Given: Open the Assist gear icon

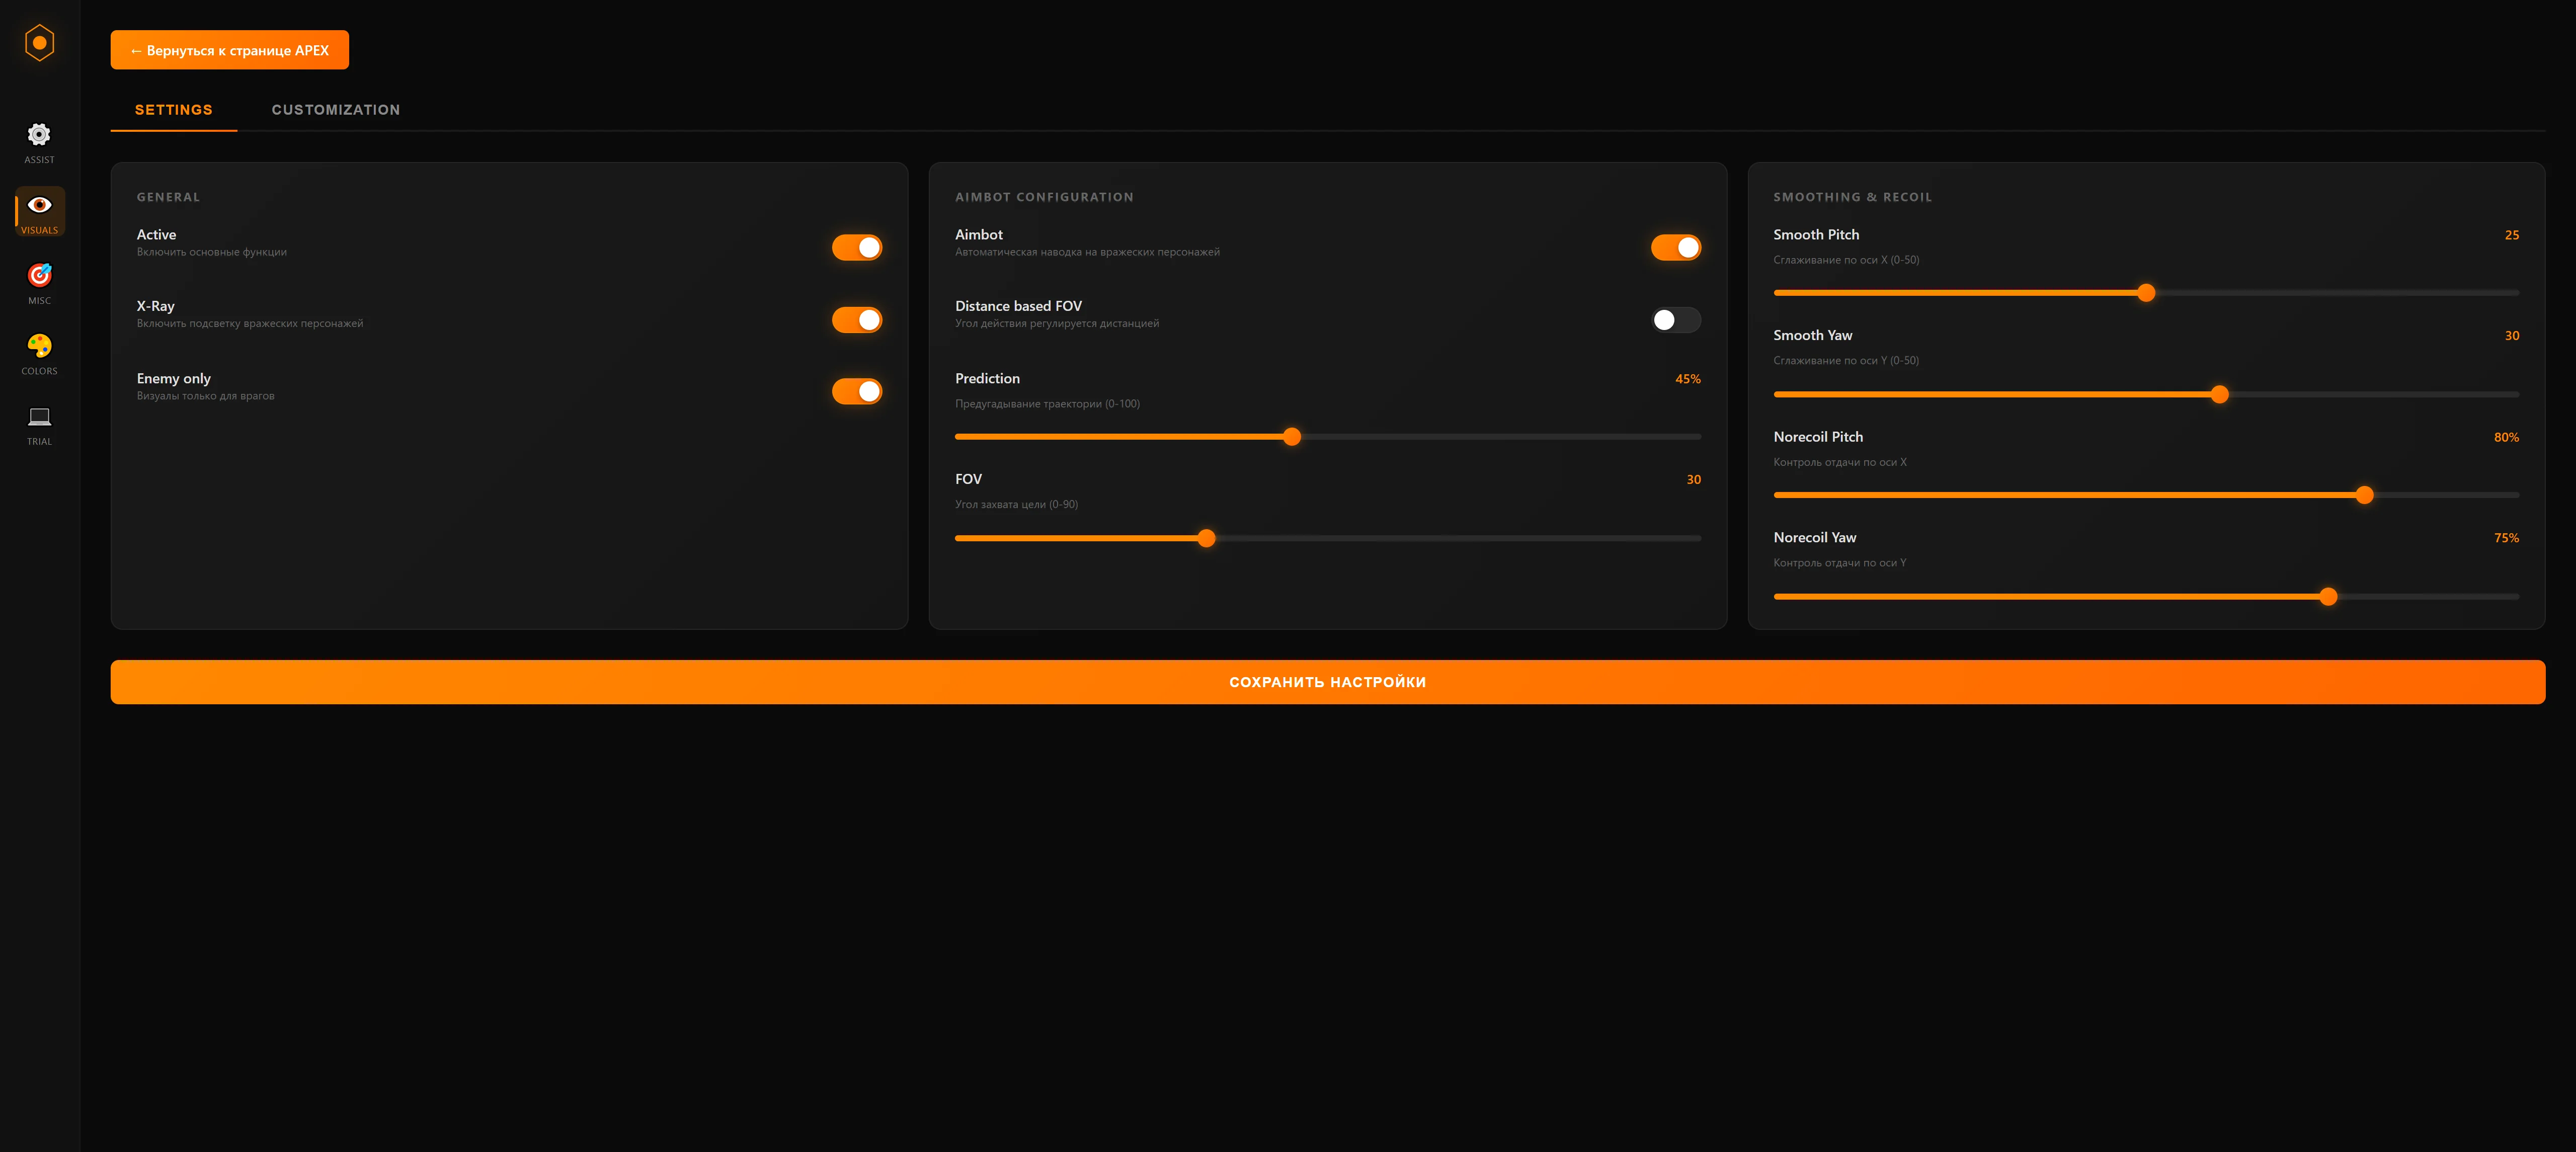Looking at the screenshot, I should (x=39, y=135).
